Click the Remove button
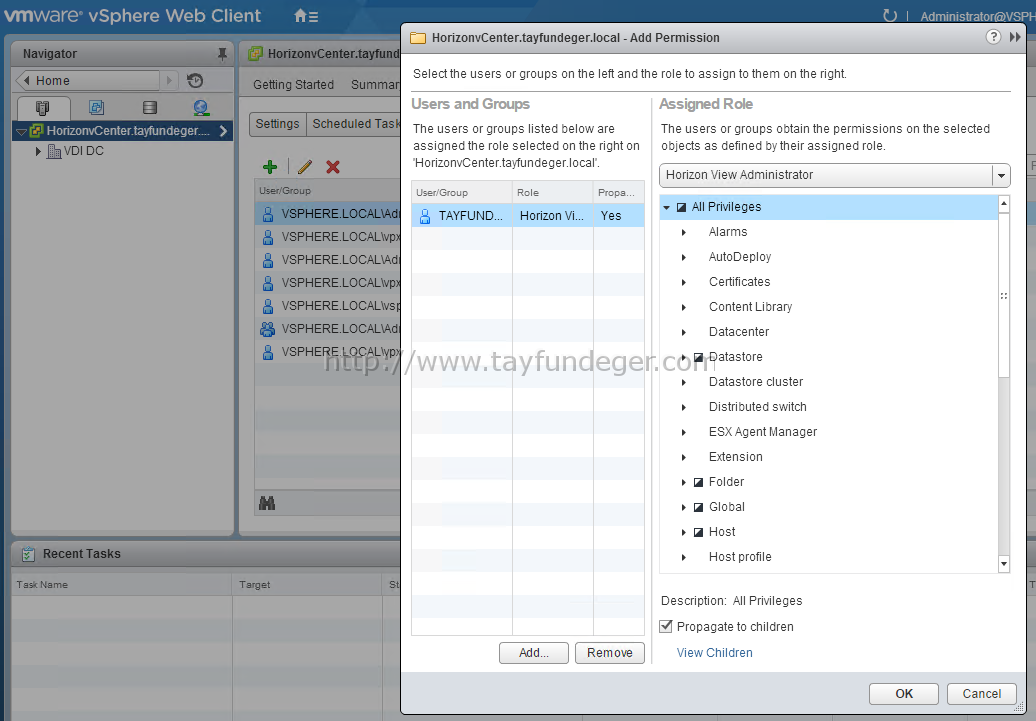The image size is (1036, 721). click(610, 653)
